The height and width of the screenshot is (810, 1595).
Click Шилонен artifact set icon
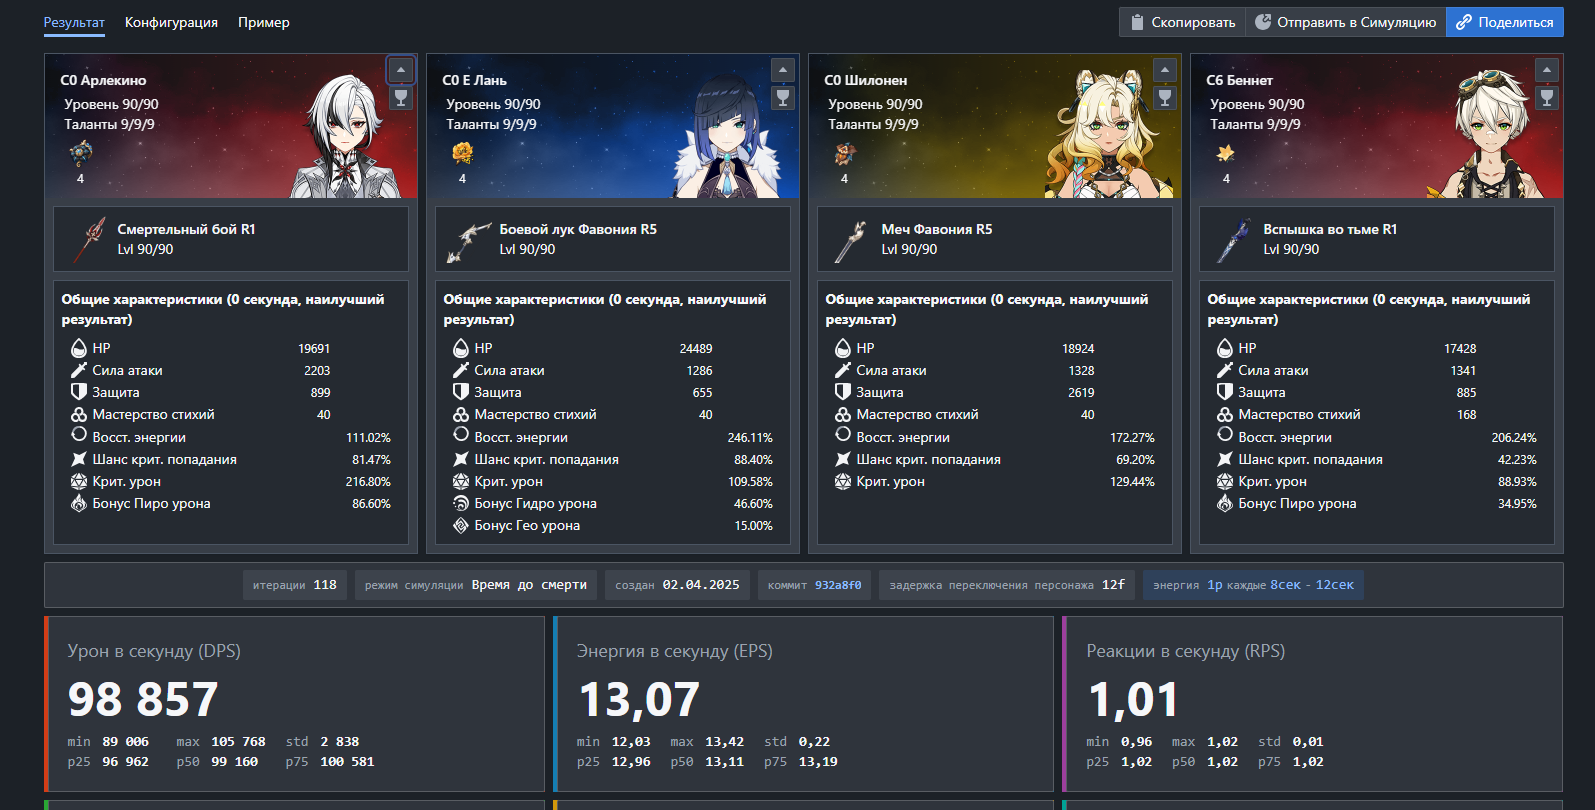pos(845,153)
